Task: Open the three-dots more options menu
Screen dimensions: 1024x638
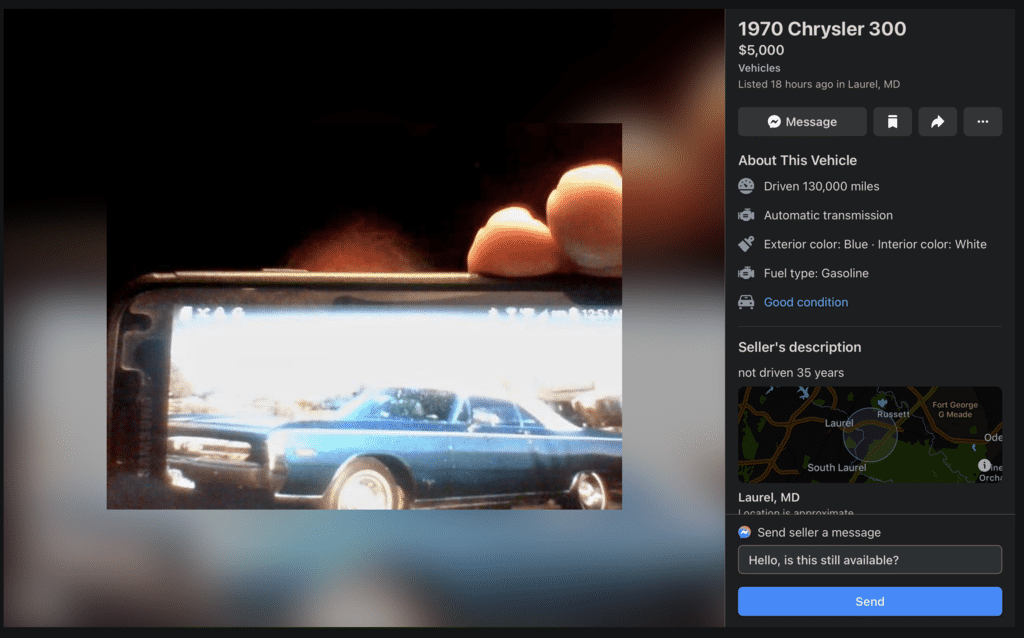Action: click(982, 122)
